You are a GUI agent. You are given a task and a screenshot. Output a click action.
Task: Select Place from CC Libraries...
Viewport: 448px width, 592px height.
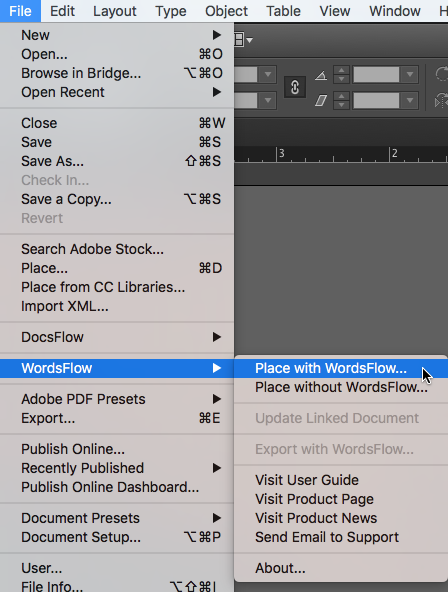(x=117, y=287)
